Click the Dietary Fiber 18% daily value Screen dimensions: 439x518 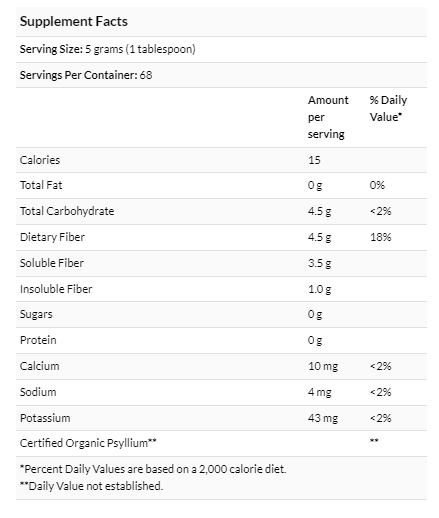[x=381, y=237]
